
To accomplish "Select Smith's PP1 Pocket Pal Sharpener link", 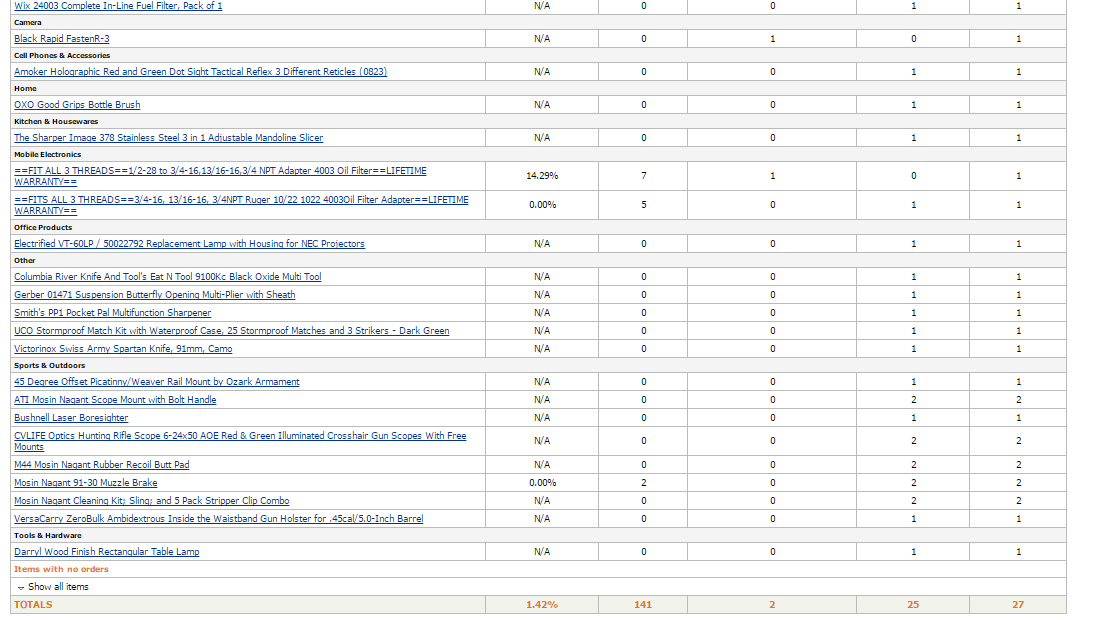I will 112,313.
